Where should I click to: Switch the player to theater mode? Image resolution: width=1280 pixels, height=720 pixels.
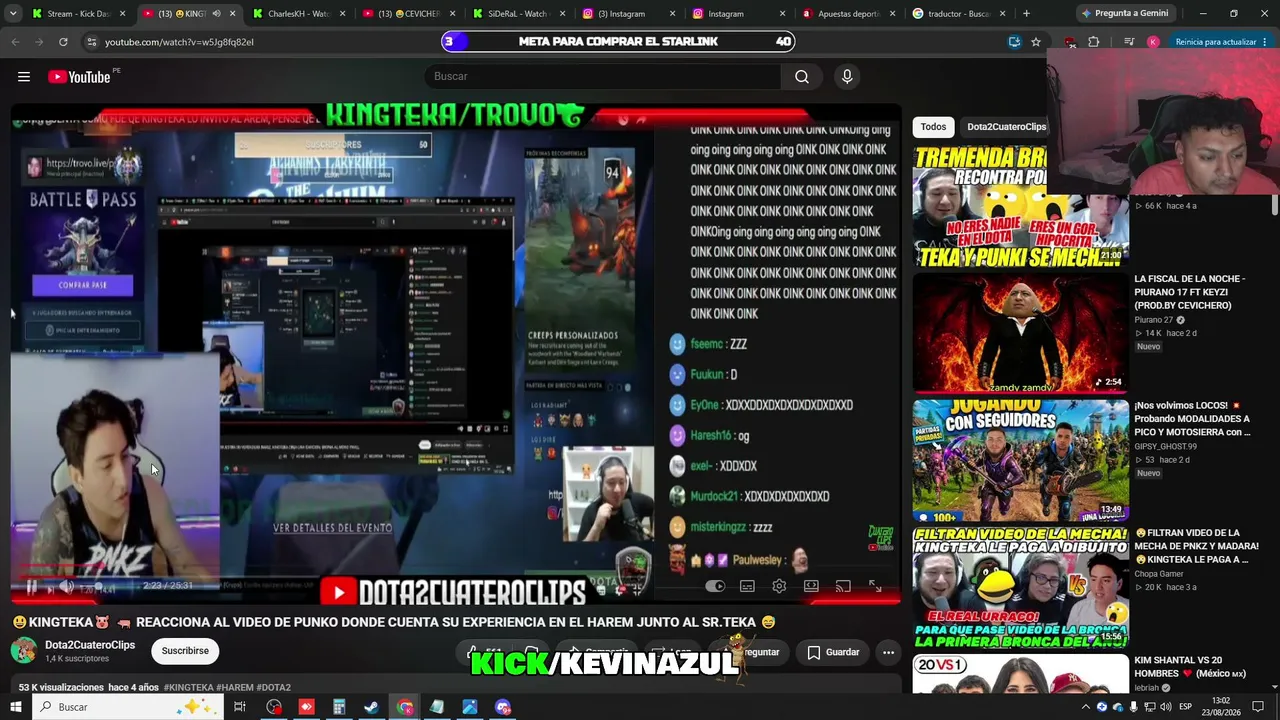[x=811, y=587]
